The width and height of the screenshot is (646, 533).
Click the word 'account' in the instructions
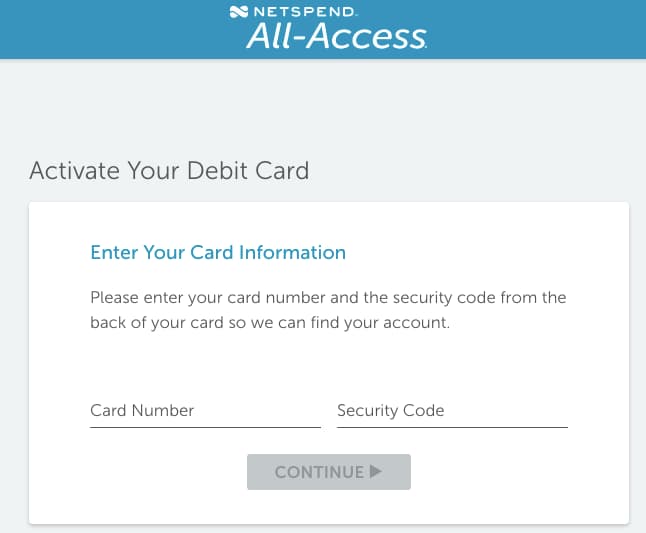[x=415, y=323]
